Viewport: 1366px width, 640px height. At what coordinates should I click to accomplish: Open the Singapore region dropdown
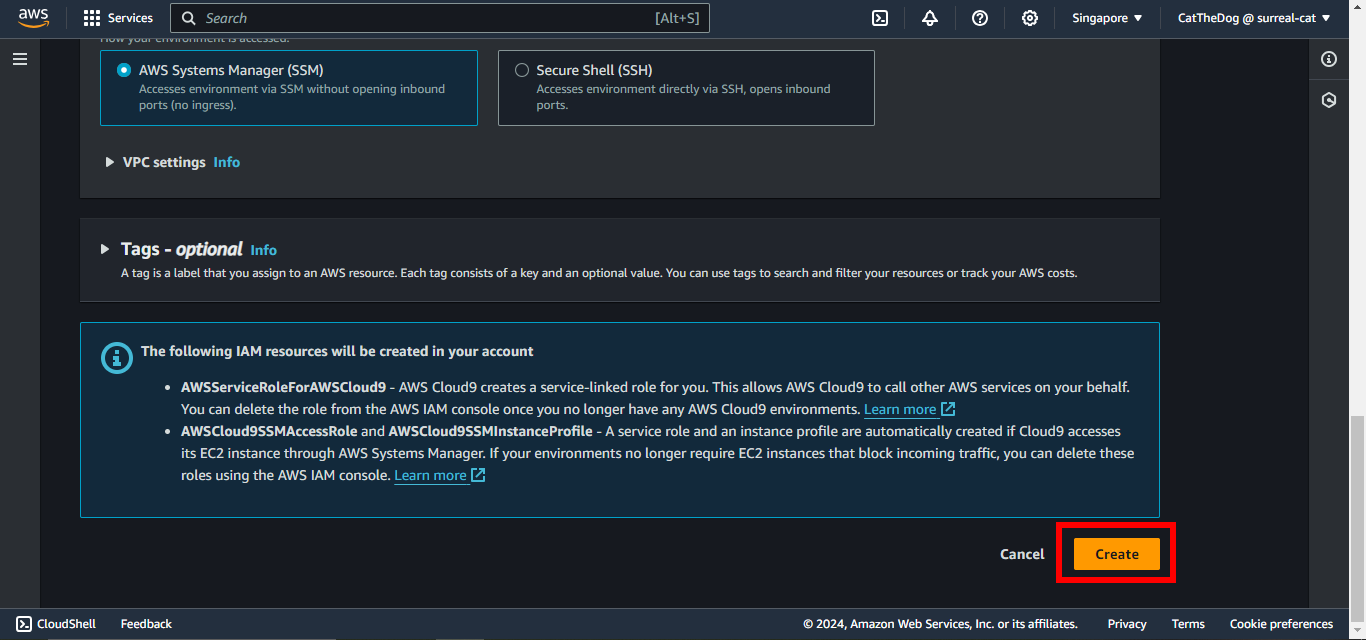click(1107, 18)
